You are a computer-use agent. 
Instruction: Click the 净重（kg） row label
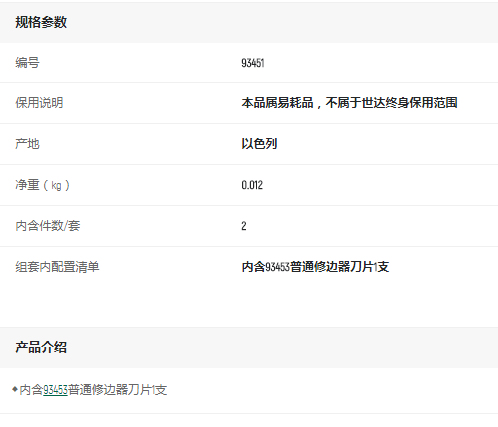(x=42, y=185)
